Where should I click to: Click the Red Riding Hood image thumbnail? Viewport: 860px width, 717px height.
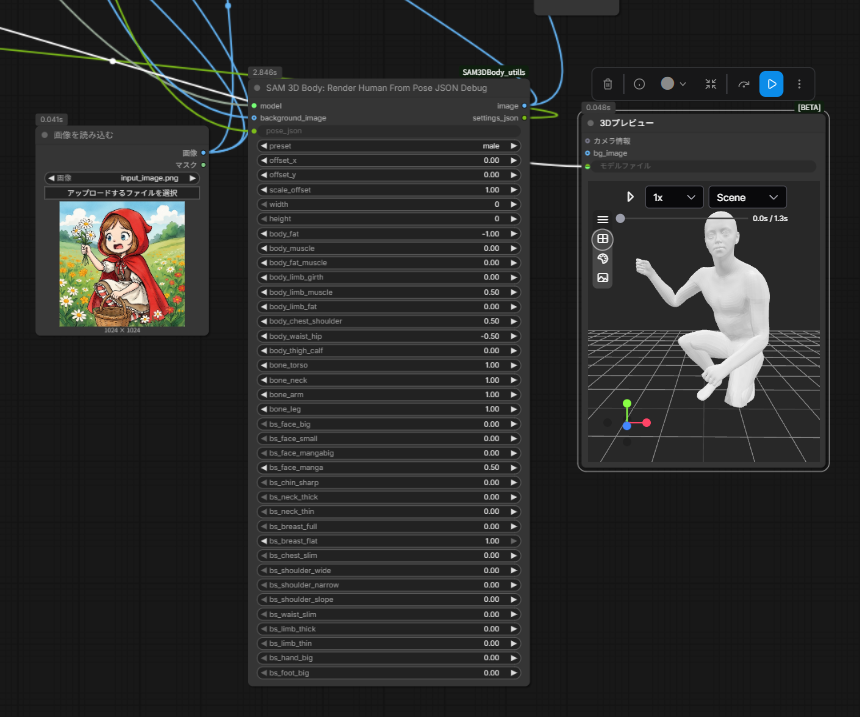tap(122, 264)
